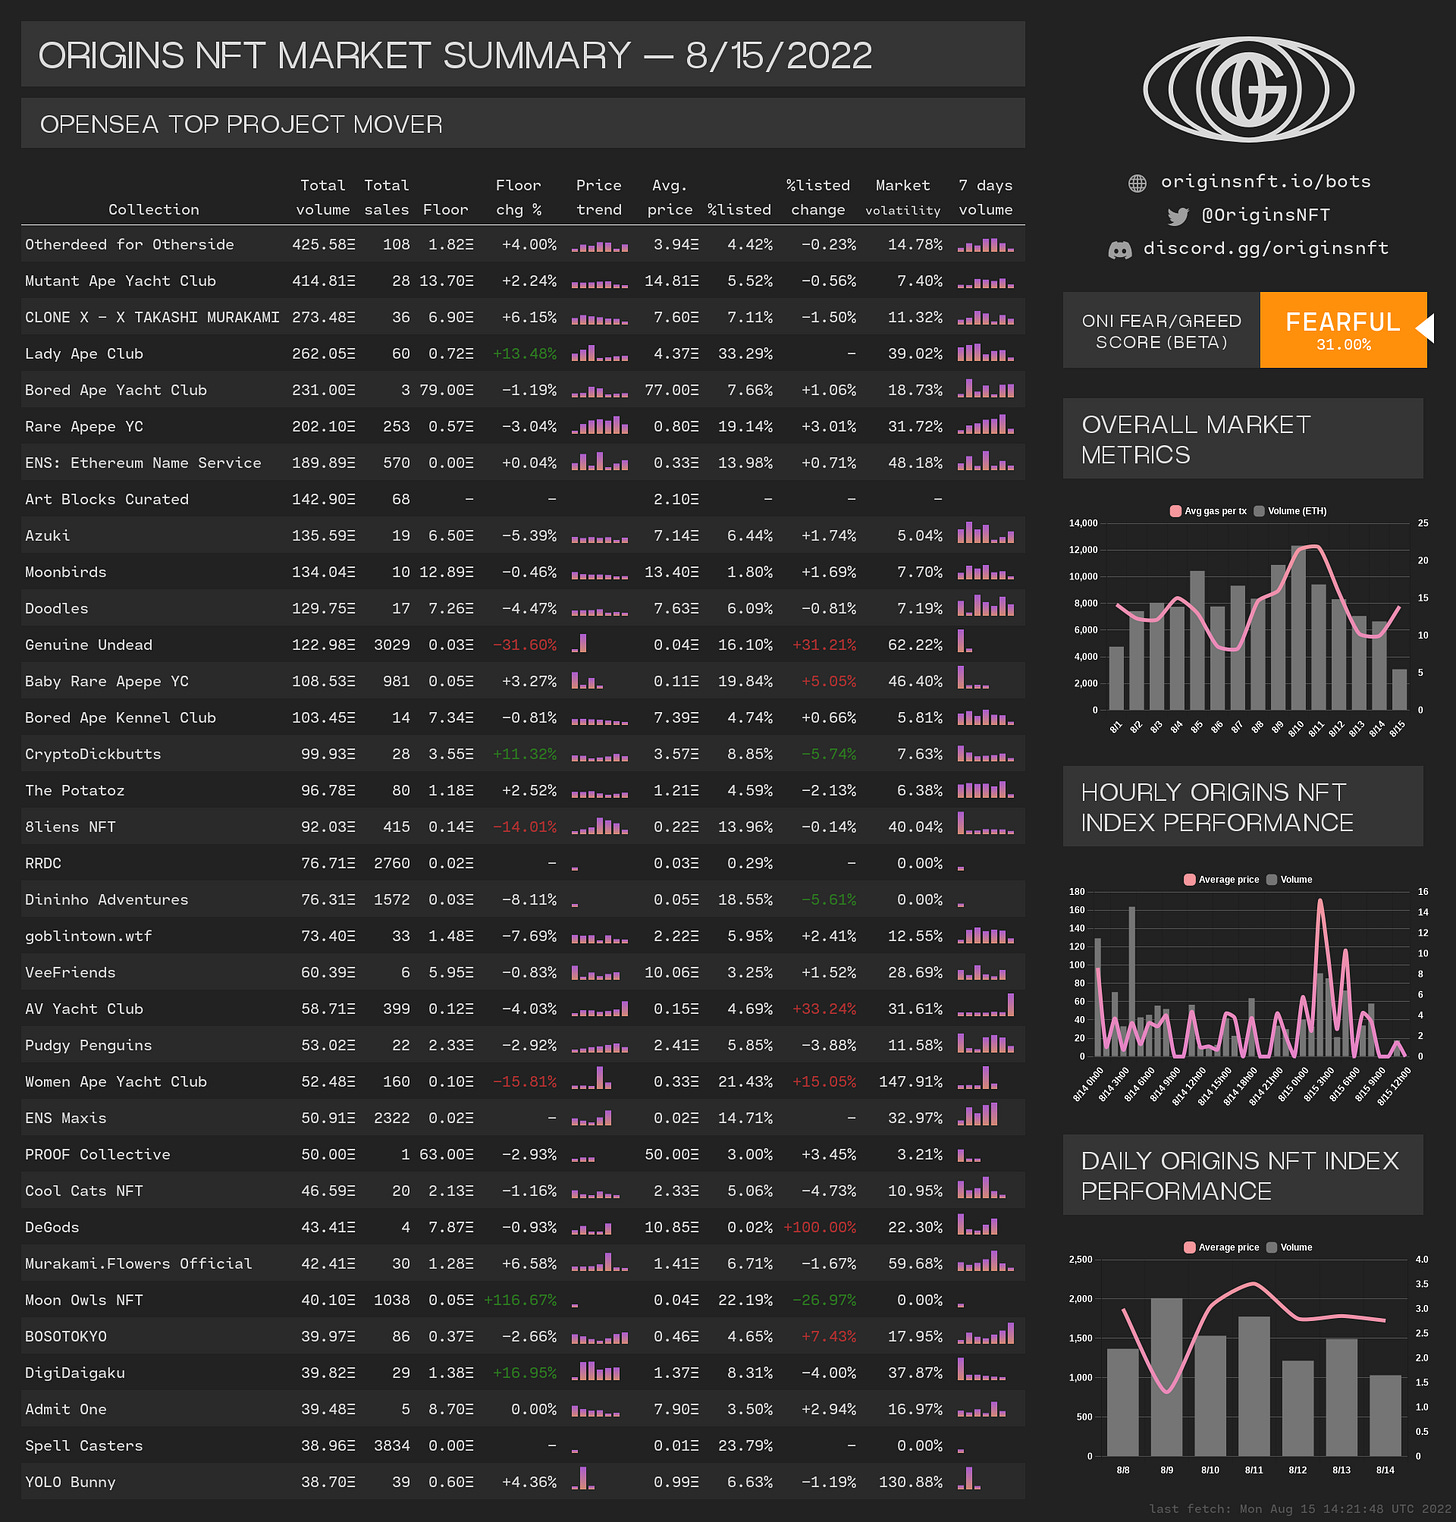Click the pink Average price legend in hourly chart
Screen dimensions: 1456x1522
(1221, 880)
